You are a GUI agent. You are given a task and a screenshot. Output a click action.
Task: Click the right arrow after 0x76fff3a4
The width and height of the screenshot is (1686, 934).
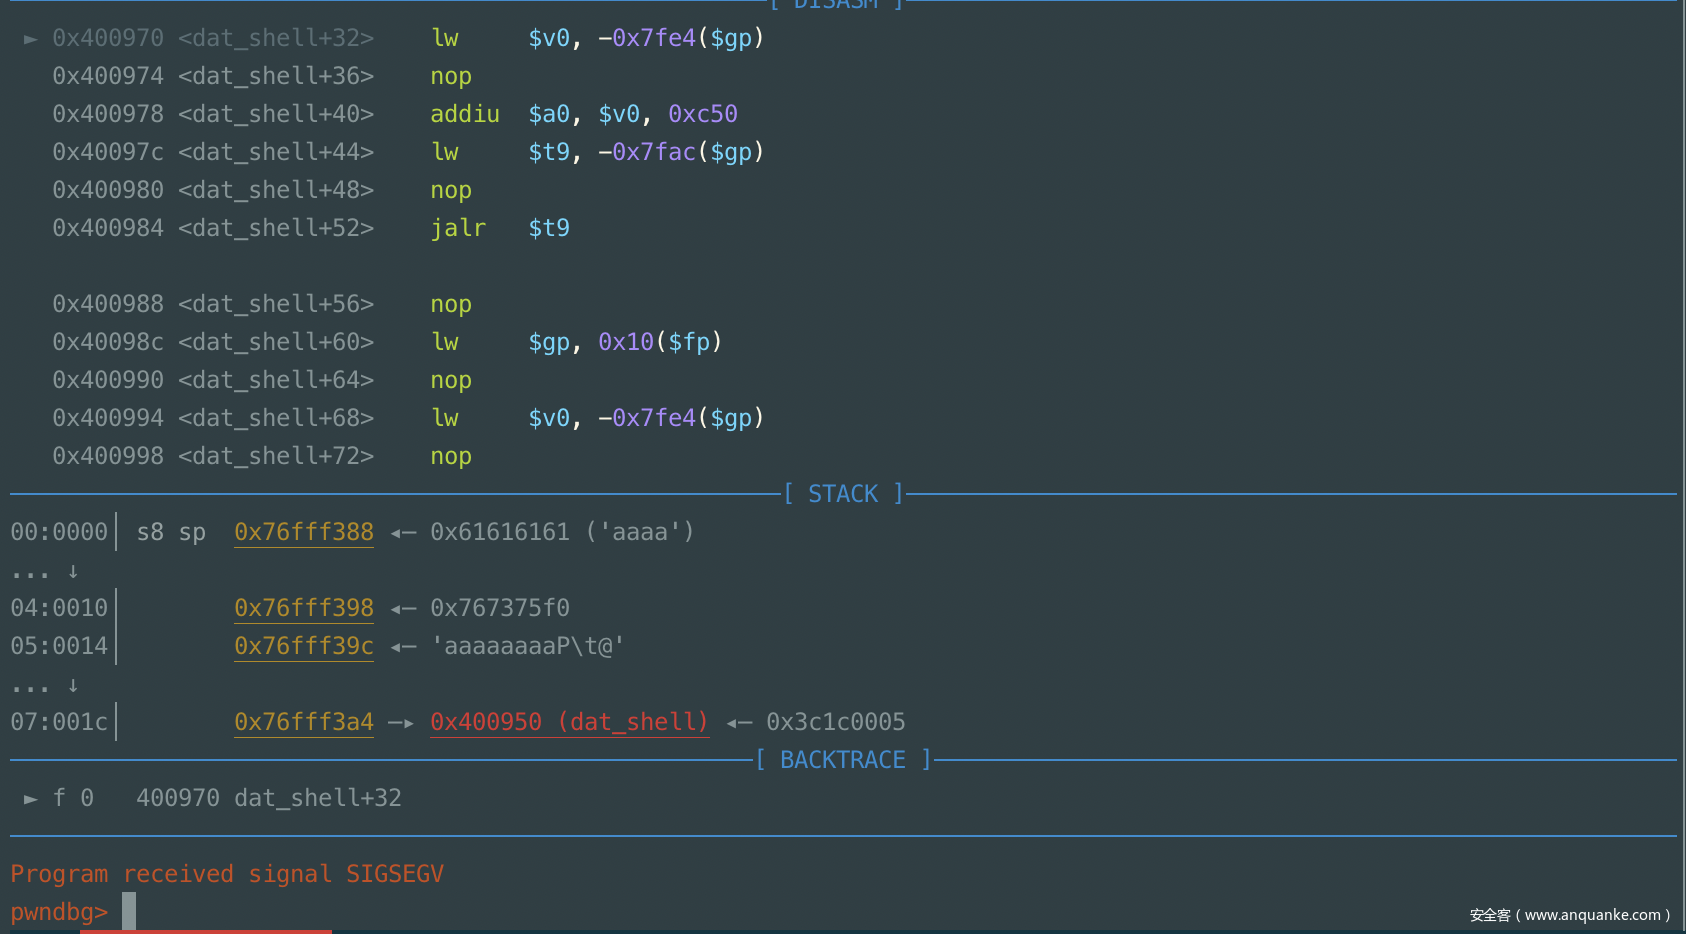coord(401,723)
